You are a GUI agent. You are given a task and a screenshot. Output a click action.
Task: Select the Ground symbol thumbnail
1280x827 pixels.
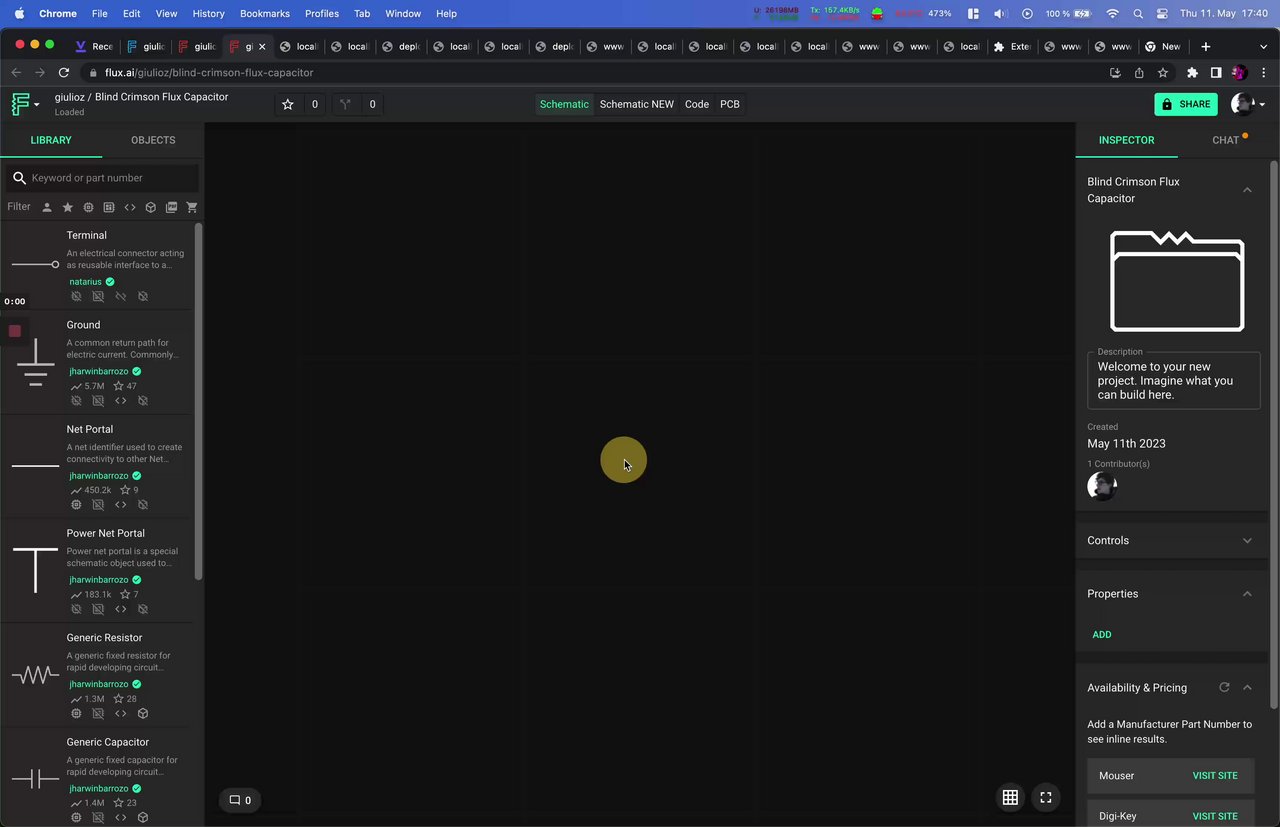(x=36, y=363)
